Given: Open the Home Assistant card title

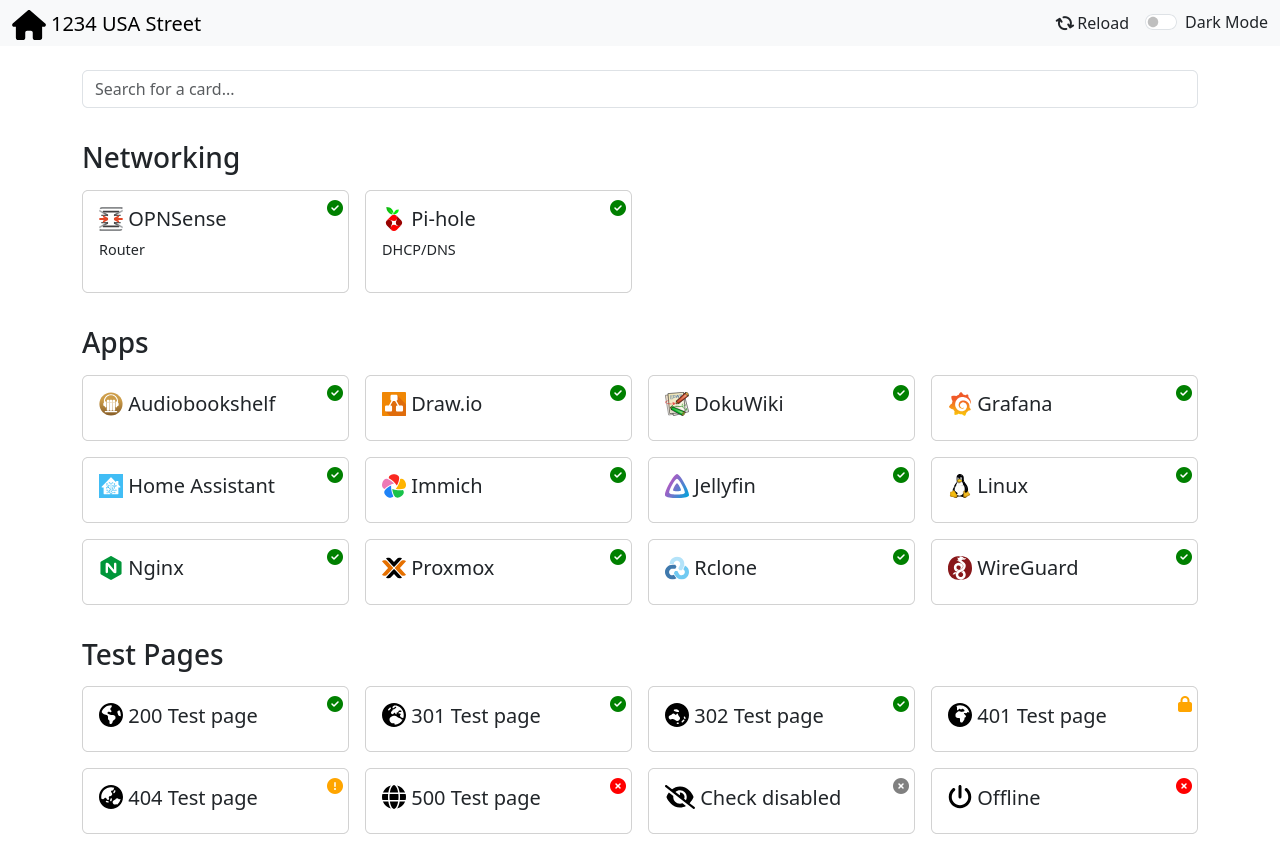Looking at the screenshot, I should 201,486.
